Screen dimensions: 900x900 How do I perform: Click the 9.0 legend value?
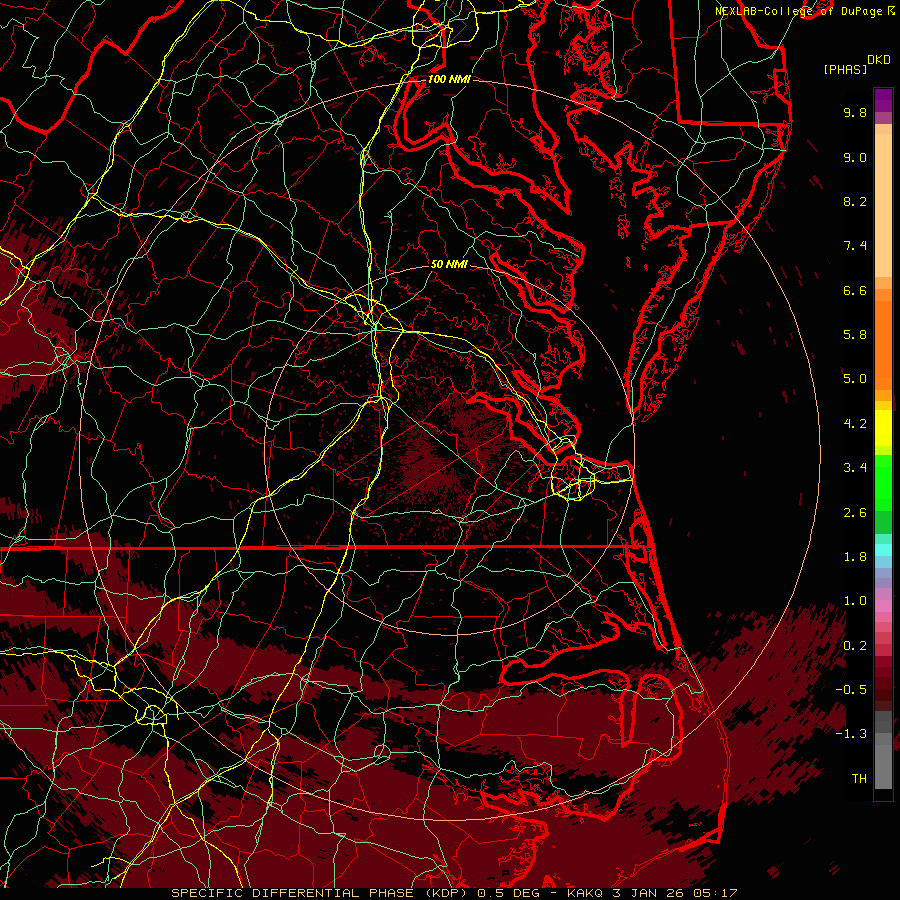855,157
